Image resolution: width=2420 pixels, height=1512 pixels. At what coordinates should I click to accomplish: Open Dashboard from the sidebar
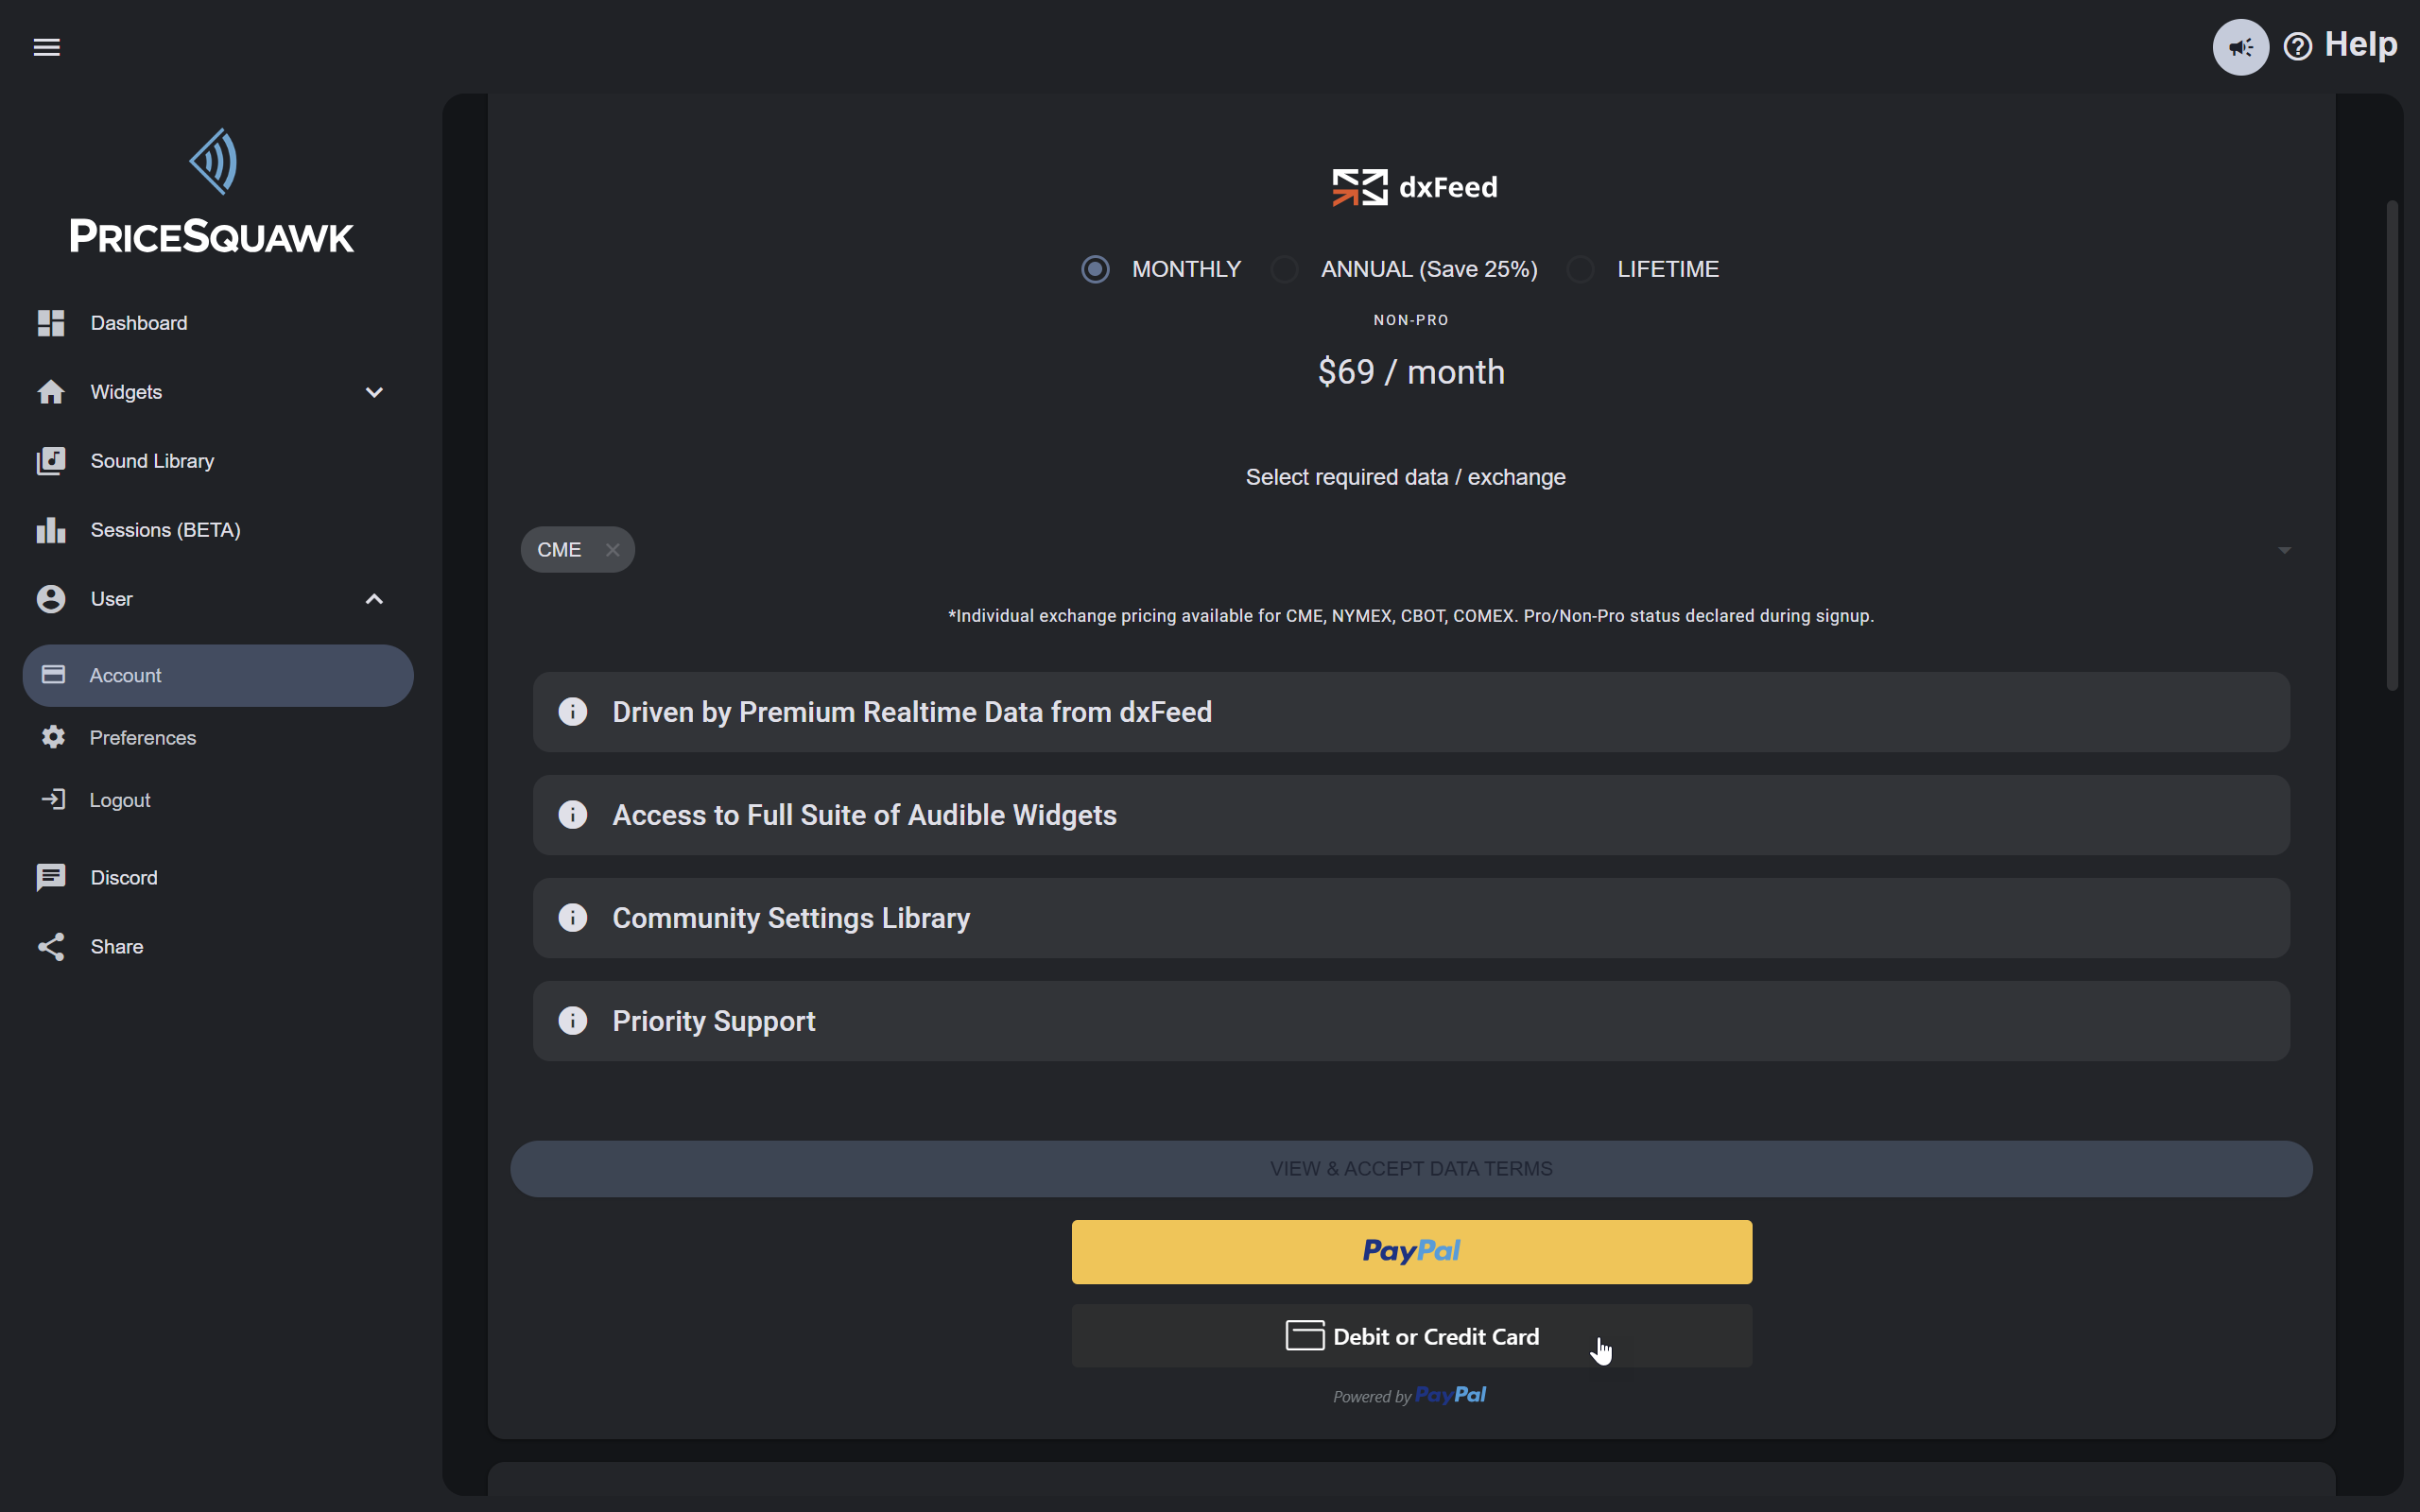[x=138, y=323]
